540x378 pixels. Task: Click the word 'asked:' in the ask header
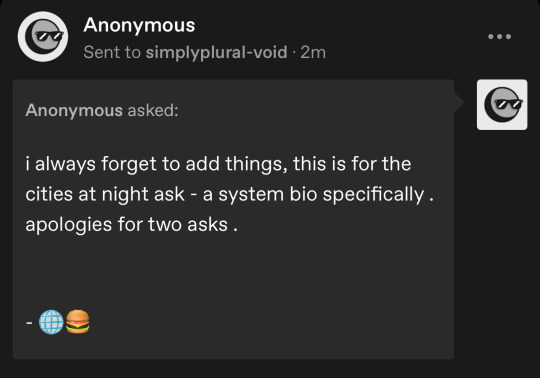[x=153, y=111]
